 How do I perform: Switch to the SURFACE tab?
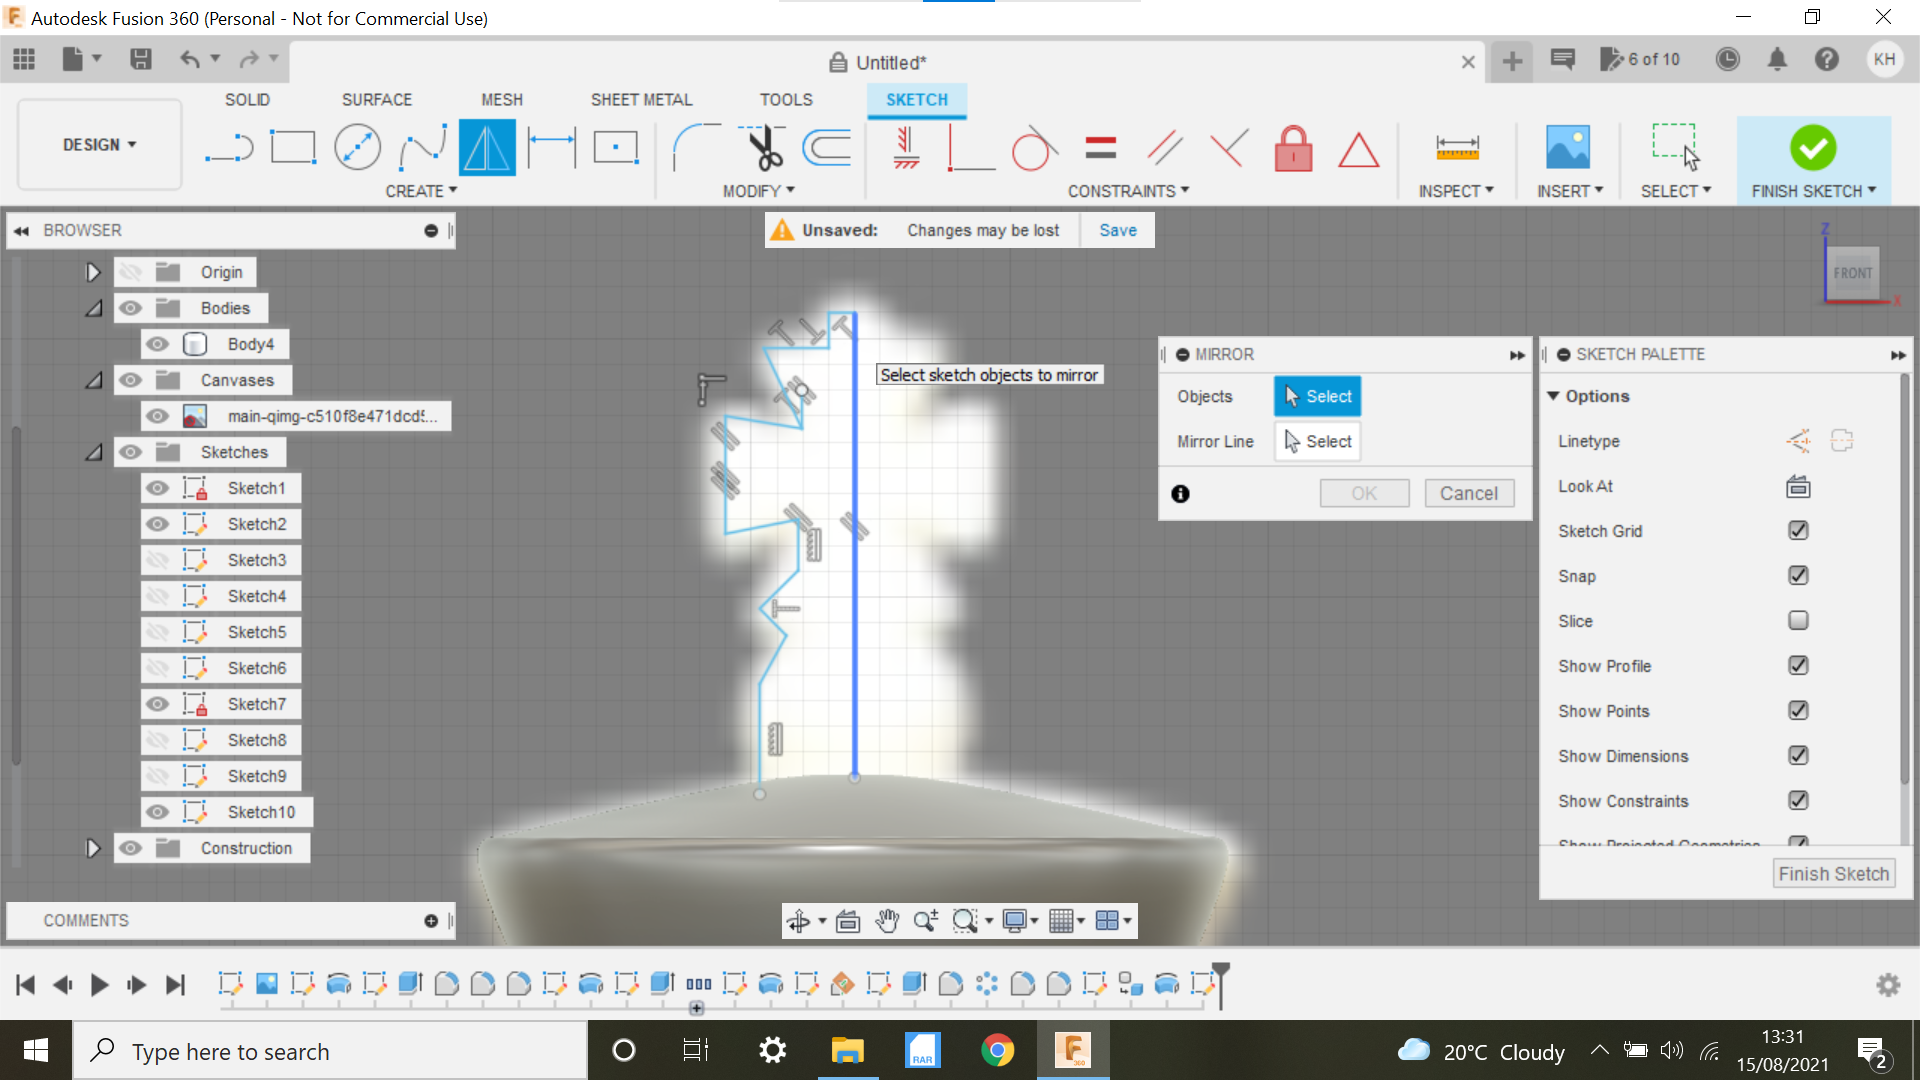coord(375,99)
